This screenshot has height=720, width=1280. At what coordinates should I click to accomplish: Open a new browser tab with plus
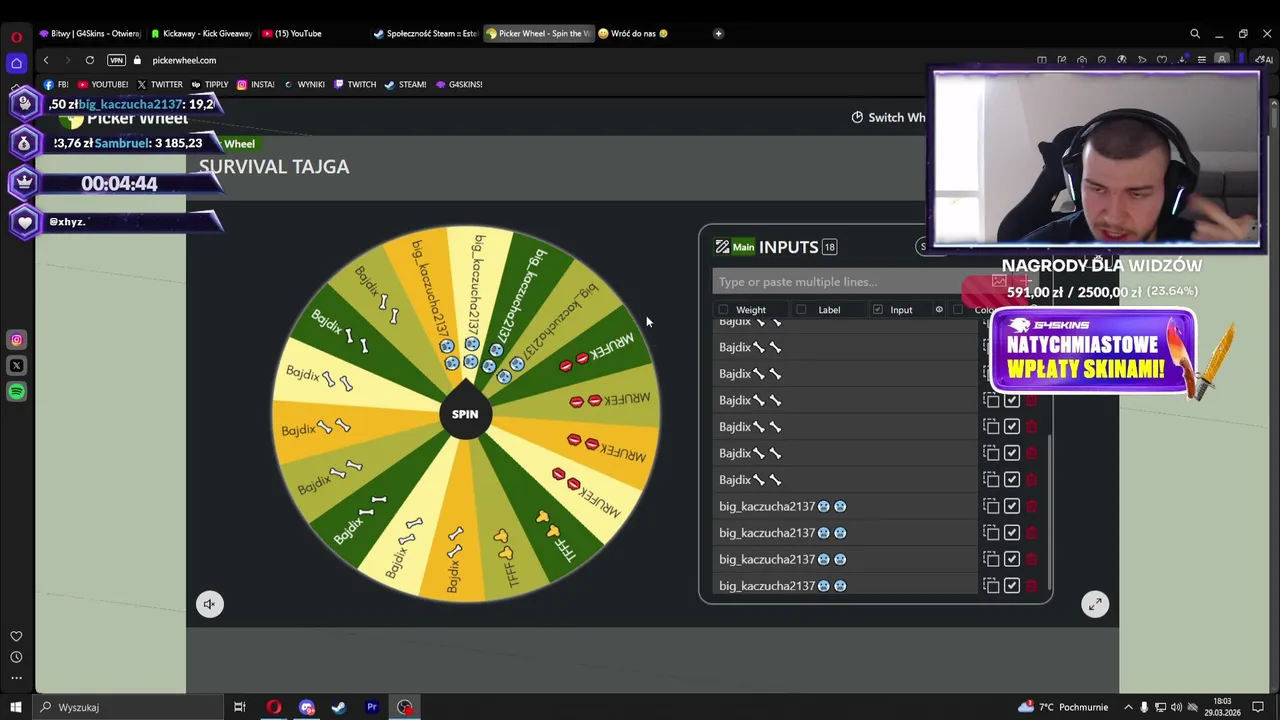coord(718,33)
